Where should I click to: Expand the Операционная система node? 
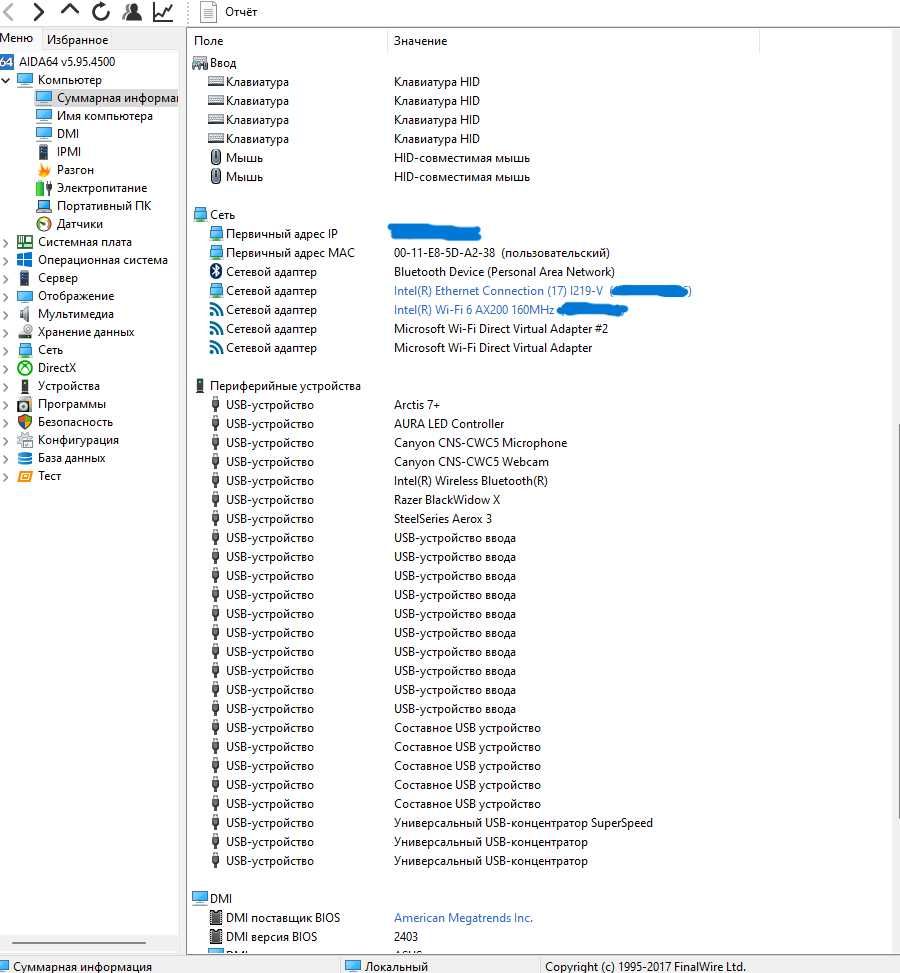[x=6, y=261]
